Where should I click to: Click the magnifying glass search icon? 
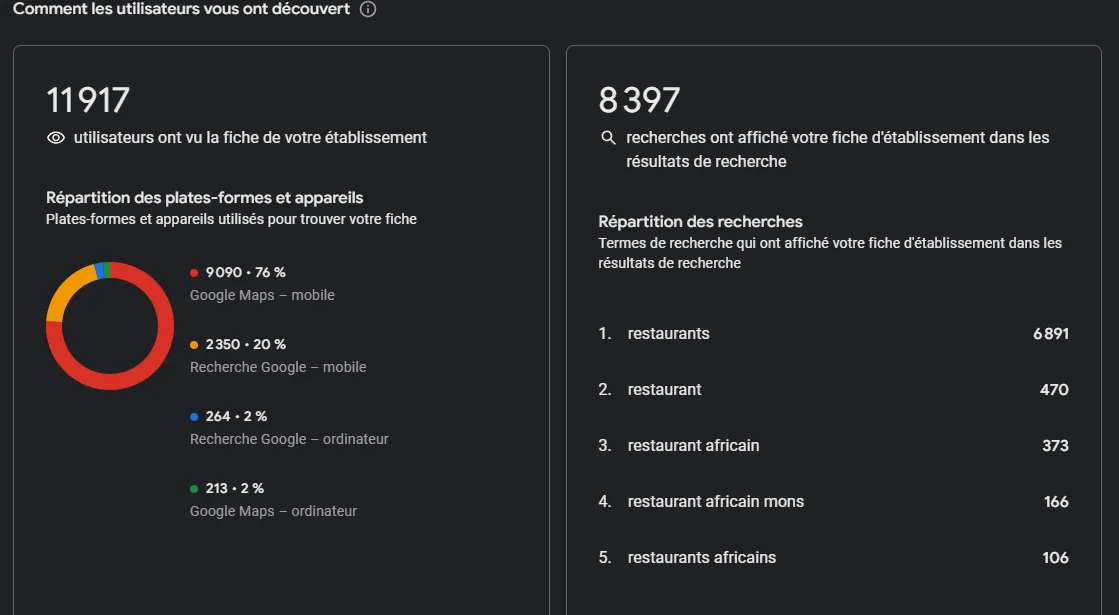click(x=608, y=138)
